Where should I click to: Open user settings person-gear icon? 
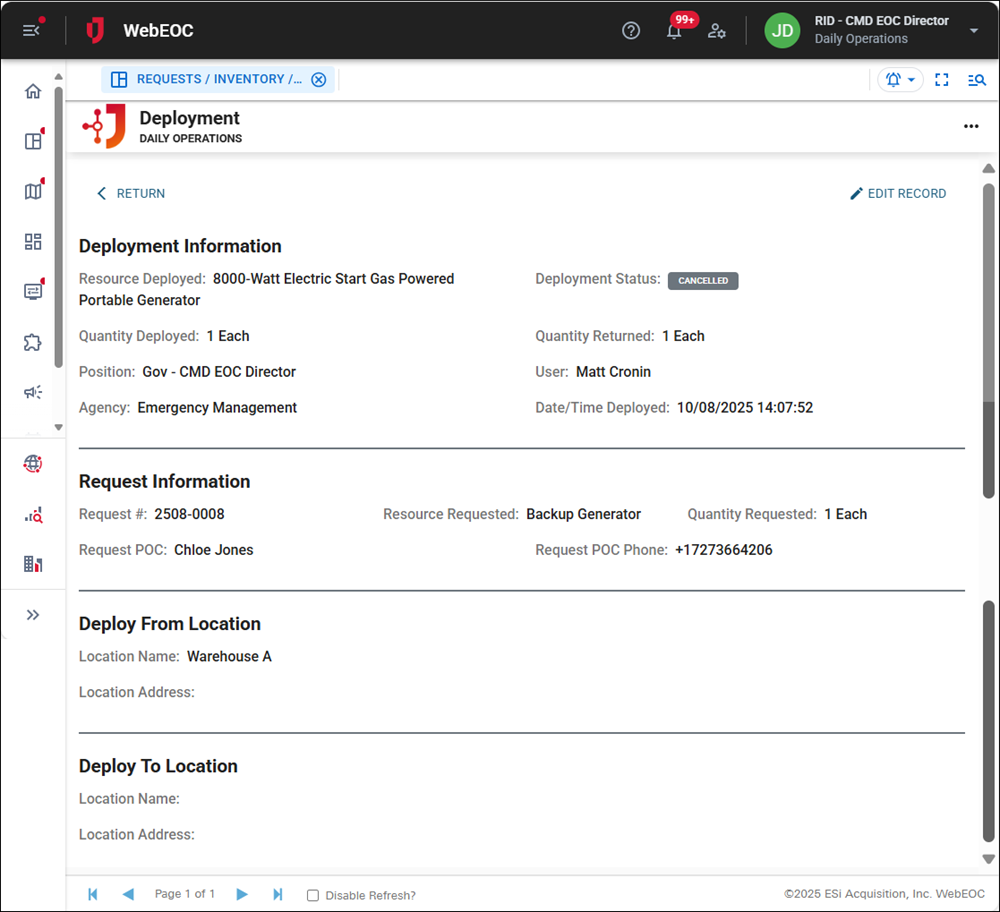point(717,31)
